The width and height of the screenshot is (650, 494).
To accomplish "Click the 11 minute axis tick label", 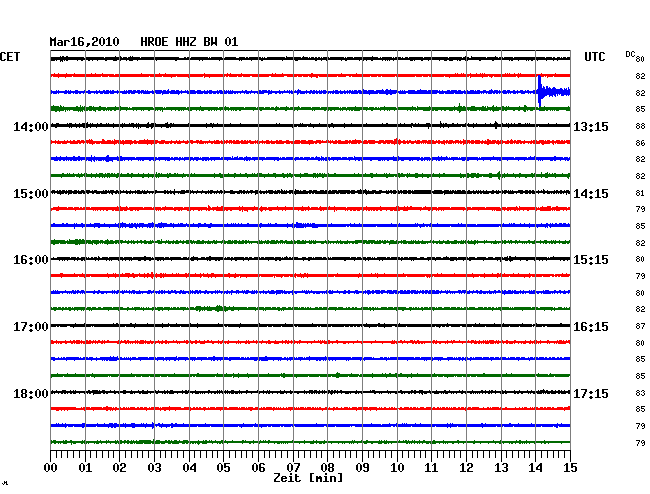I will click(431, 468).
